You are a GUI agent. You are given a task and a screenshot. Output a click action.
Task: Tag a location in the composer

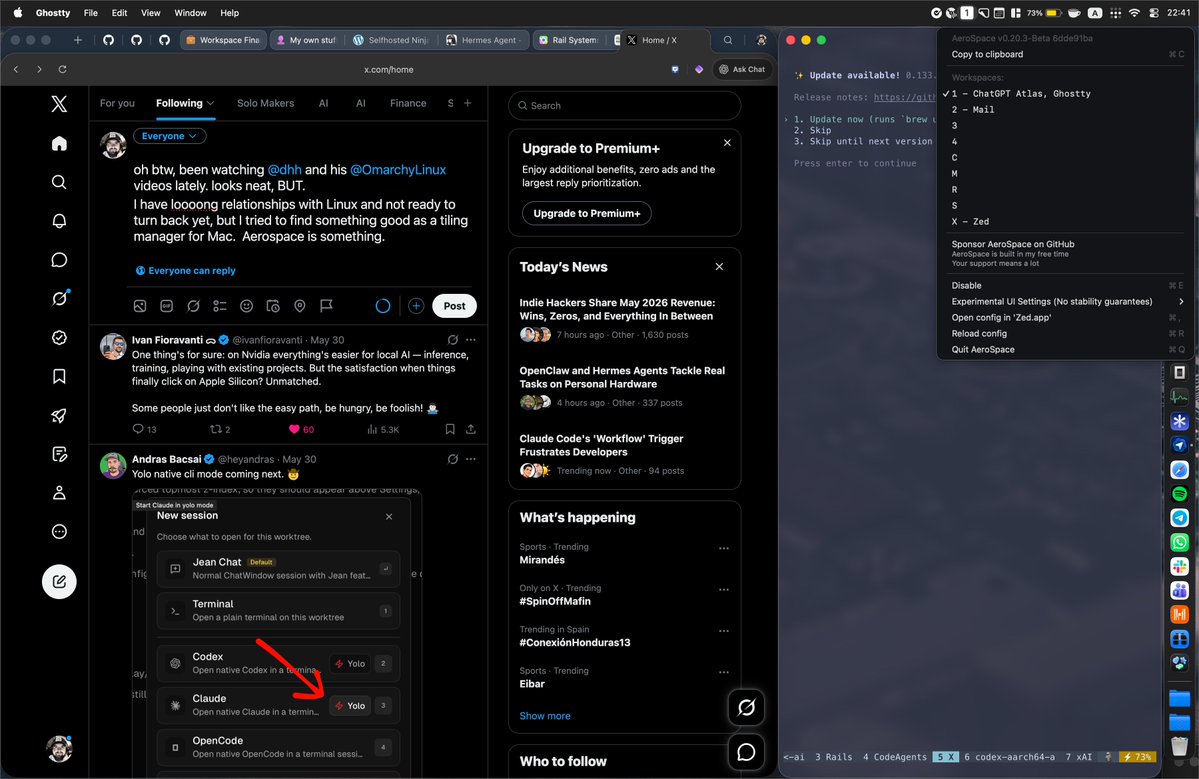pyautogui.click(x=300, y=306)
